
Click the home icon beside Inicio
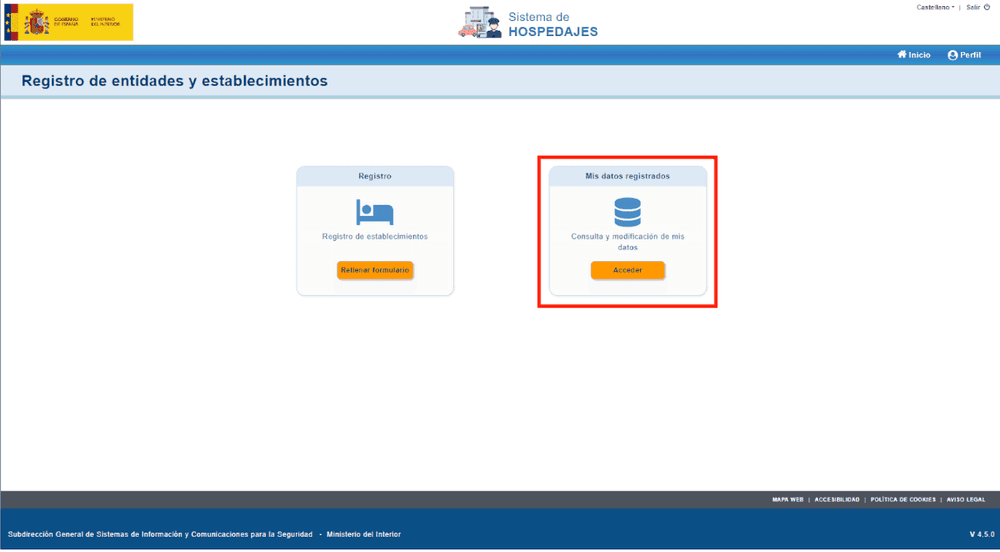pos(902,55)
